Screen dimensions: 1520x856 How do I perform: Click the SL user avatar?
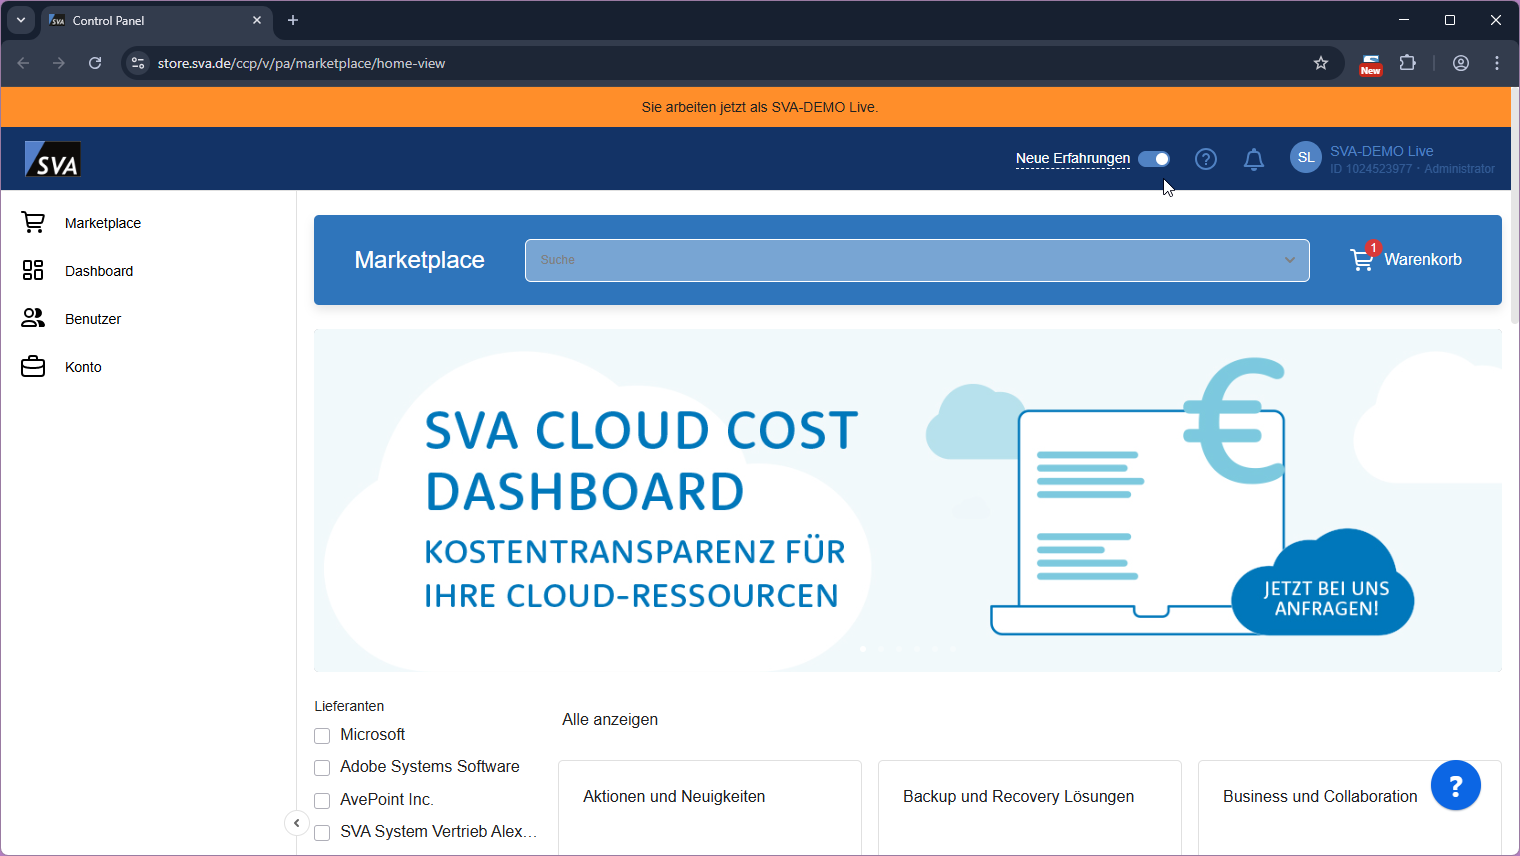coord(1305,158)
